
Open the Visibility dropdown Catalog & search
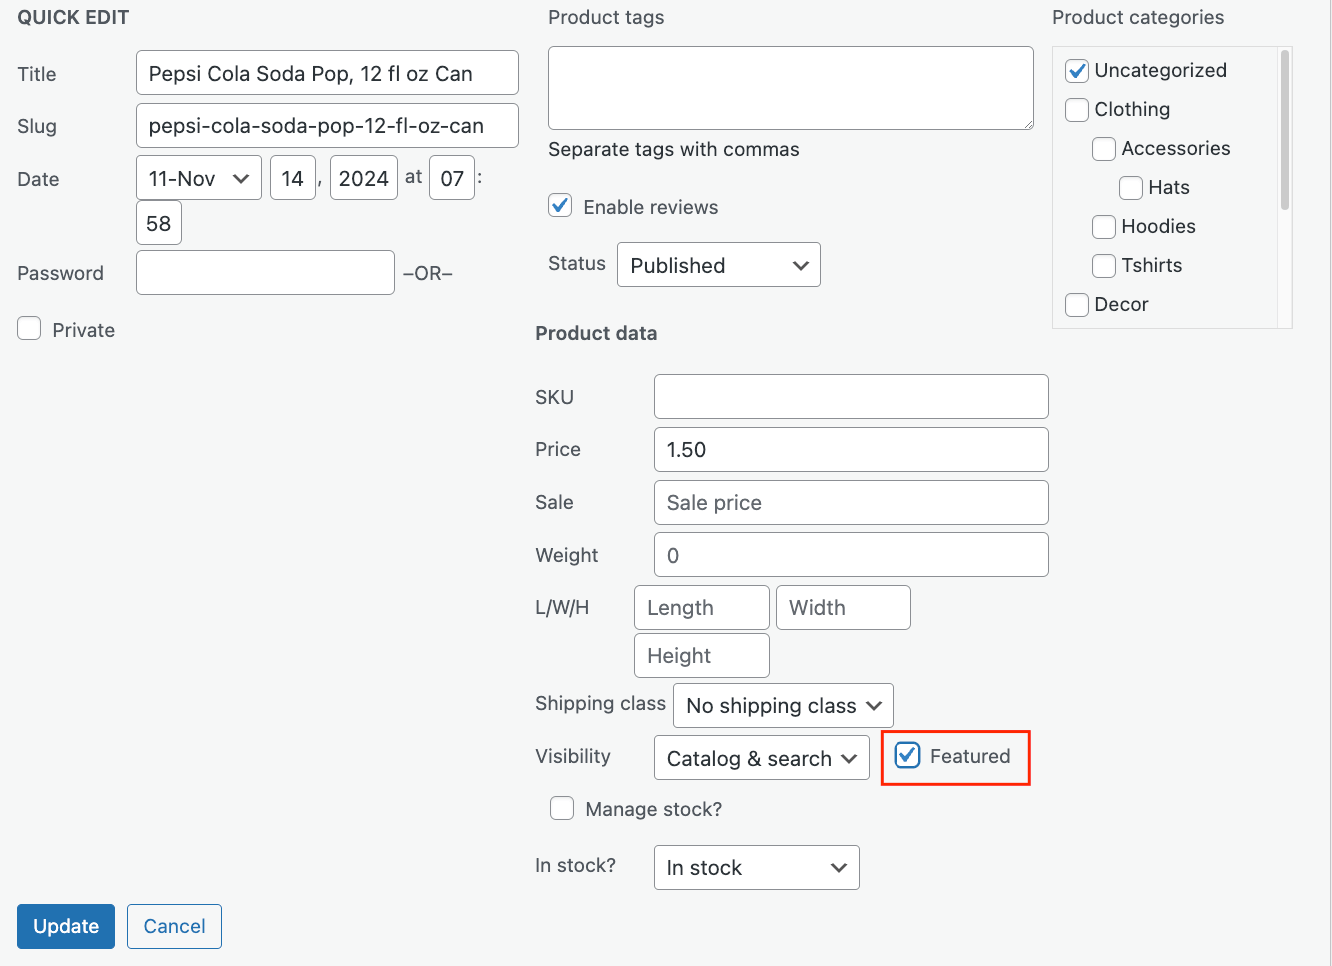[x=762, y=758]
